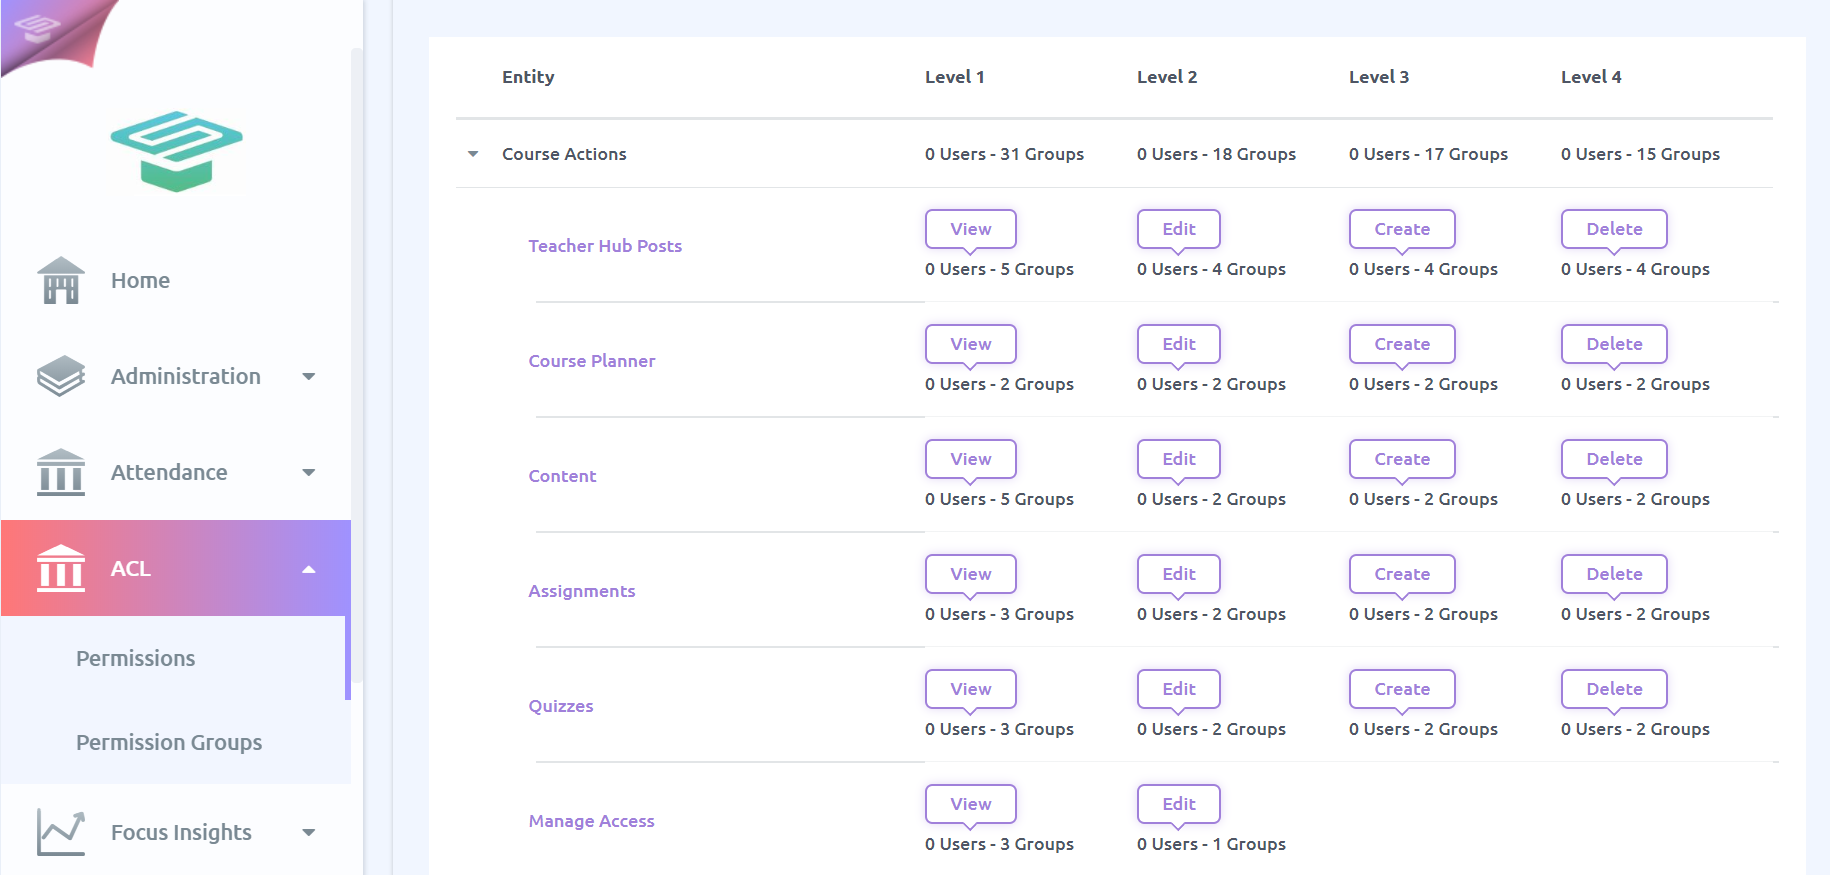
Task: Click the Level 4 column header
Action: coord(1591,77)
